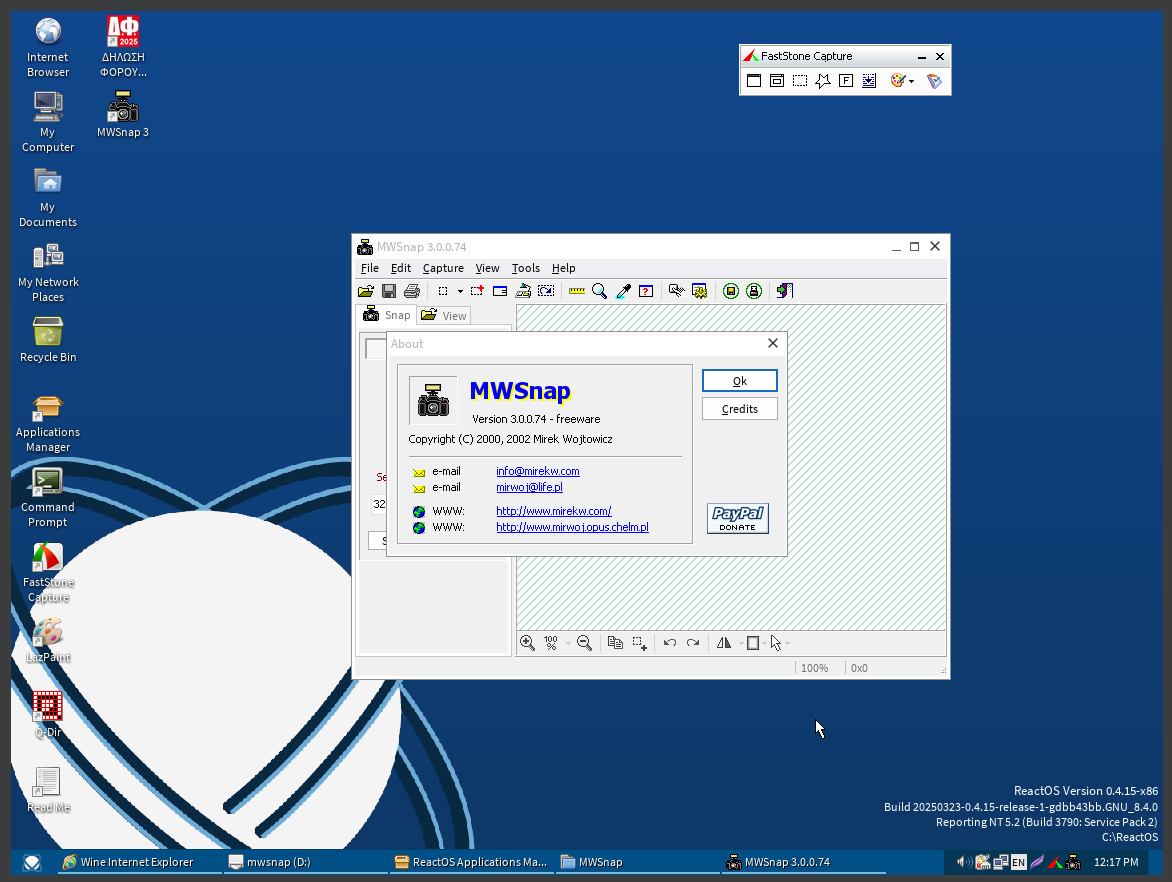Click the Save floppy disk icon
This screenshot has height=882, width=1172.
coord(389,291)
